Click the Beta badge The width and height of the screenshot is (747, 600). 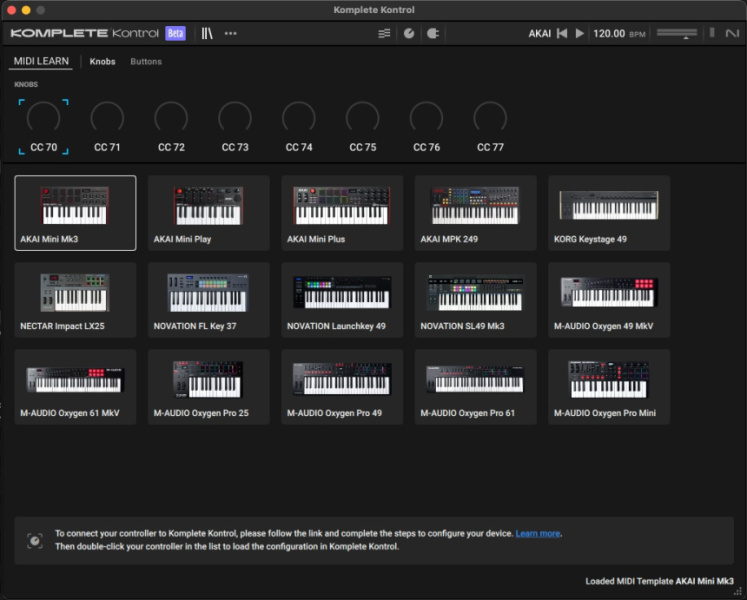(175, 33)
